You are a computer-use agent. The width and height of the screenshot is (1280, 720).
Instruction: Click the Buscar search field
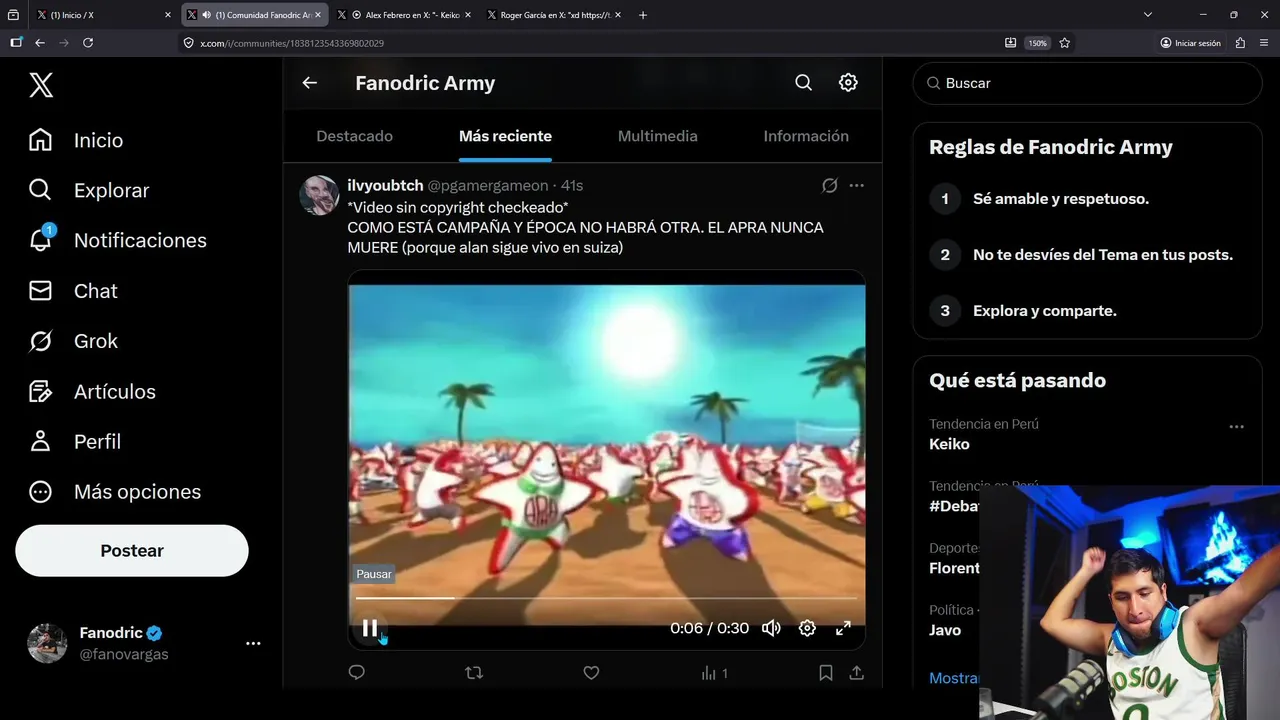pyautogui.click(x=1087, y=83)
